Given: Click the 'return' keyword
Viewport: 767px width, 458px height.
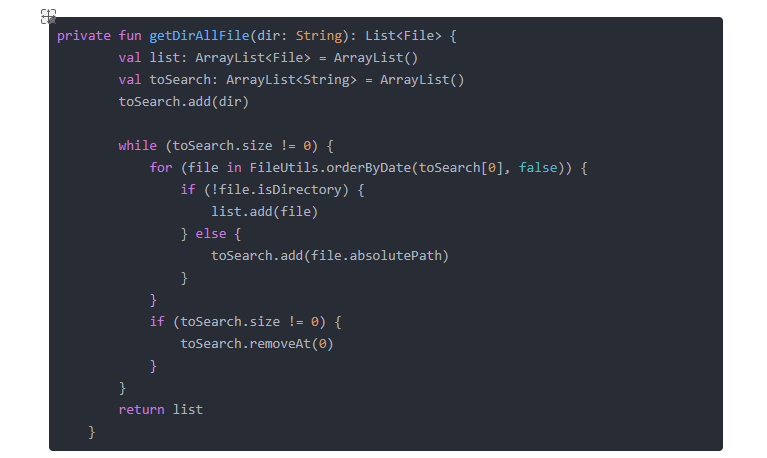Looking at the screenshot, I should point(141,410).
